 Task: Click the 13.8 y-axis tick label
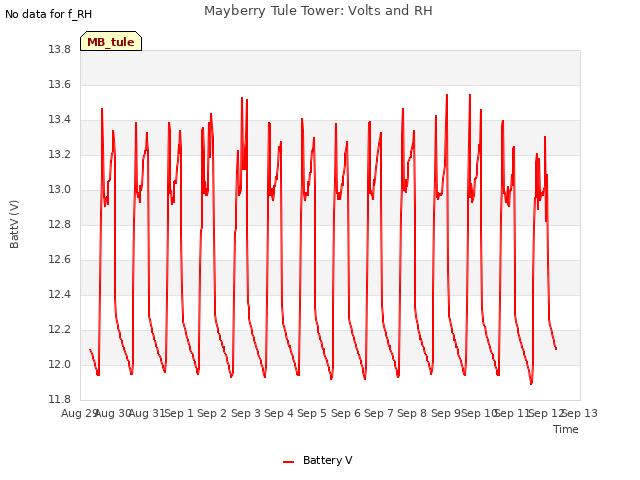pos(60,49)
